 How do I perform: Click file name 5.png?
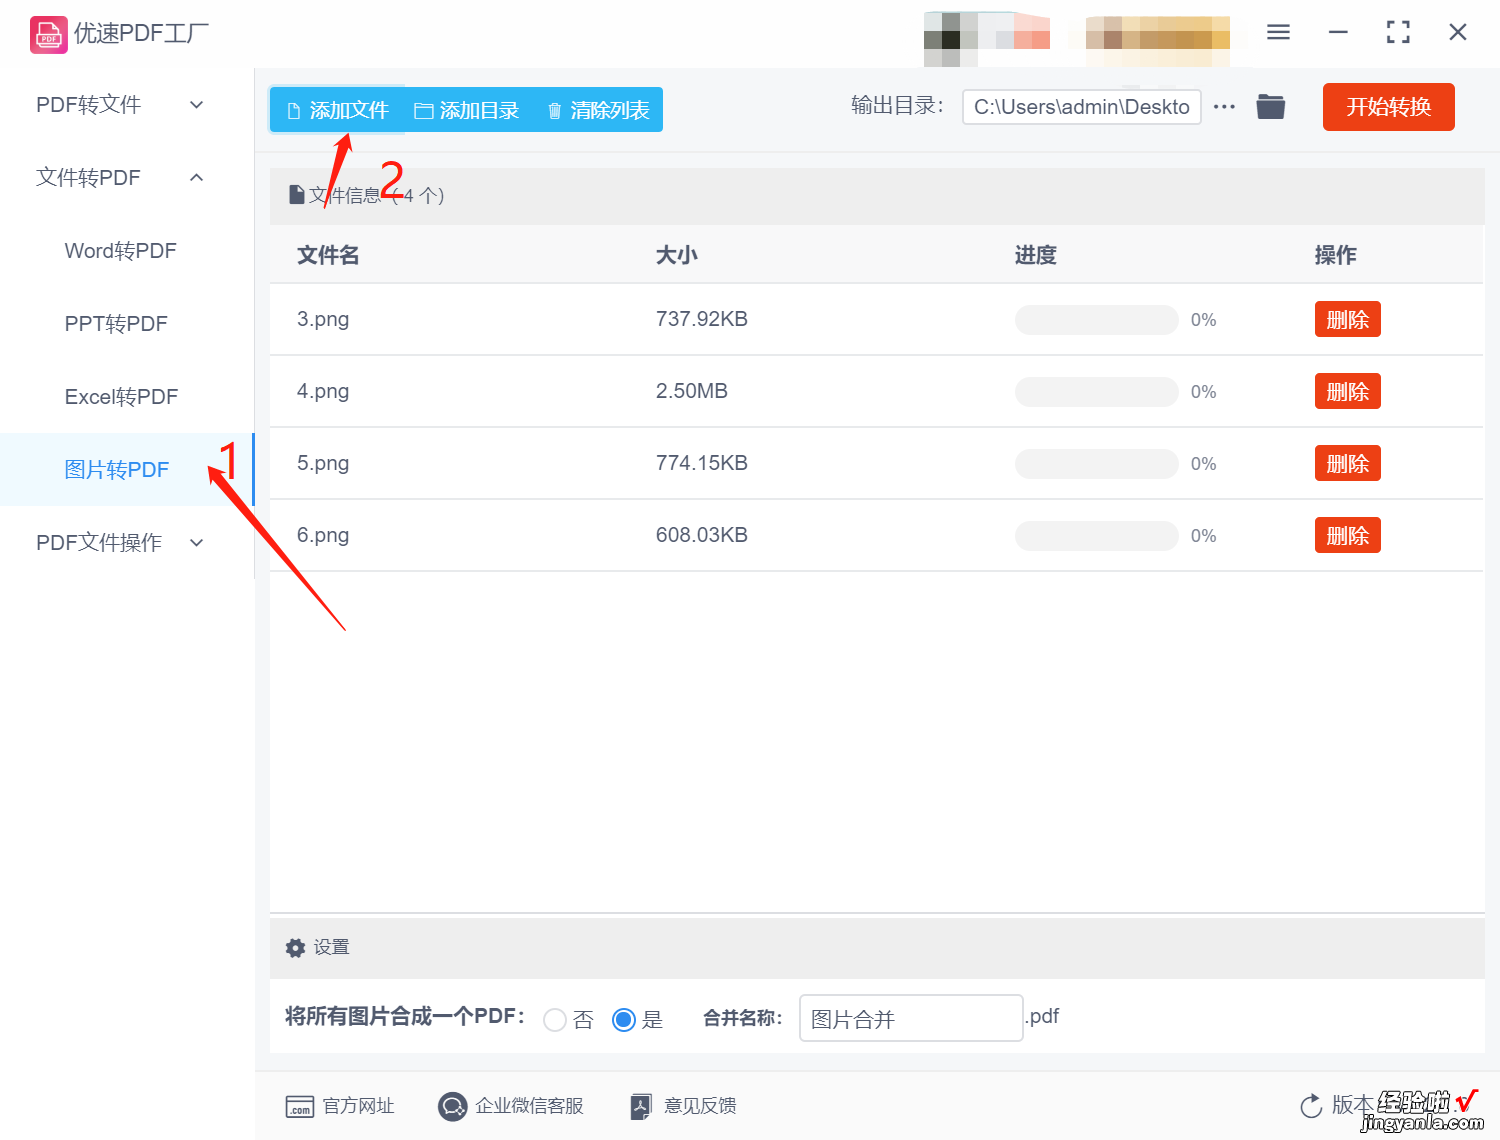pos(323,464)
